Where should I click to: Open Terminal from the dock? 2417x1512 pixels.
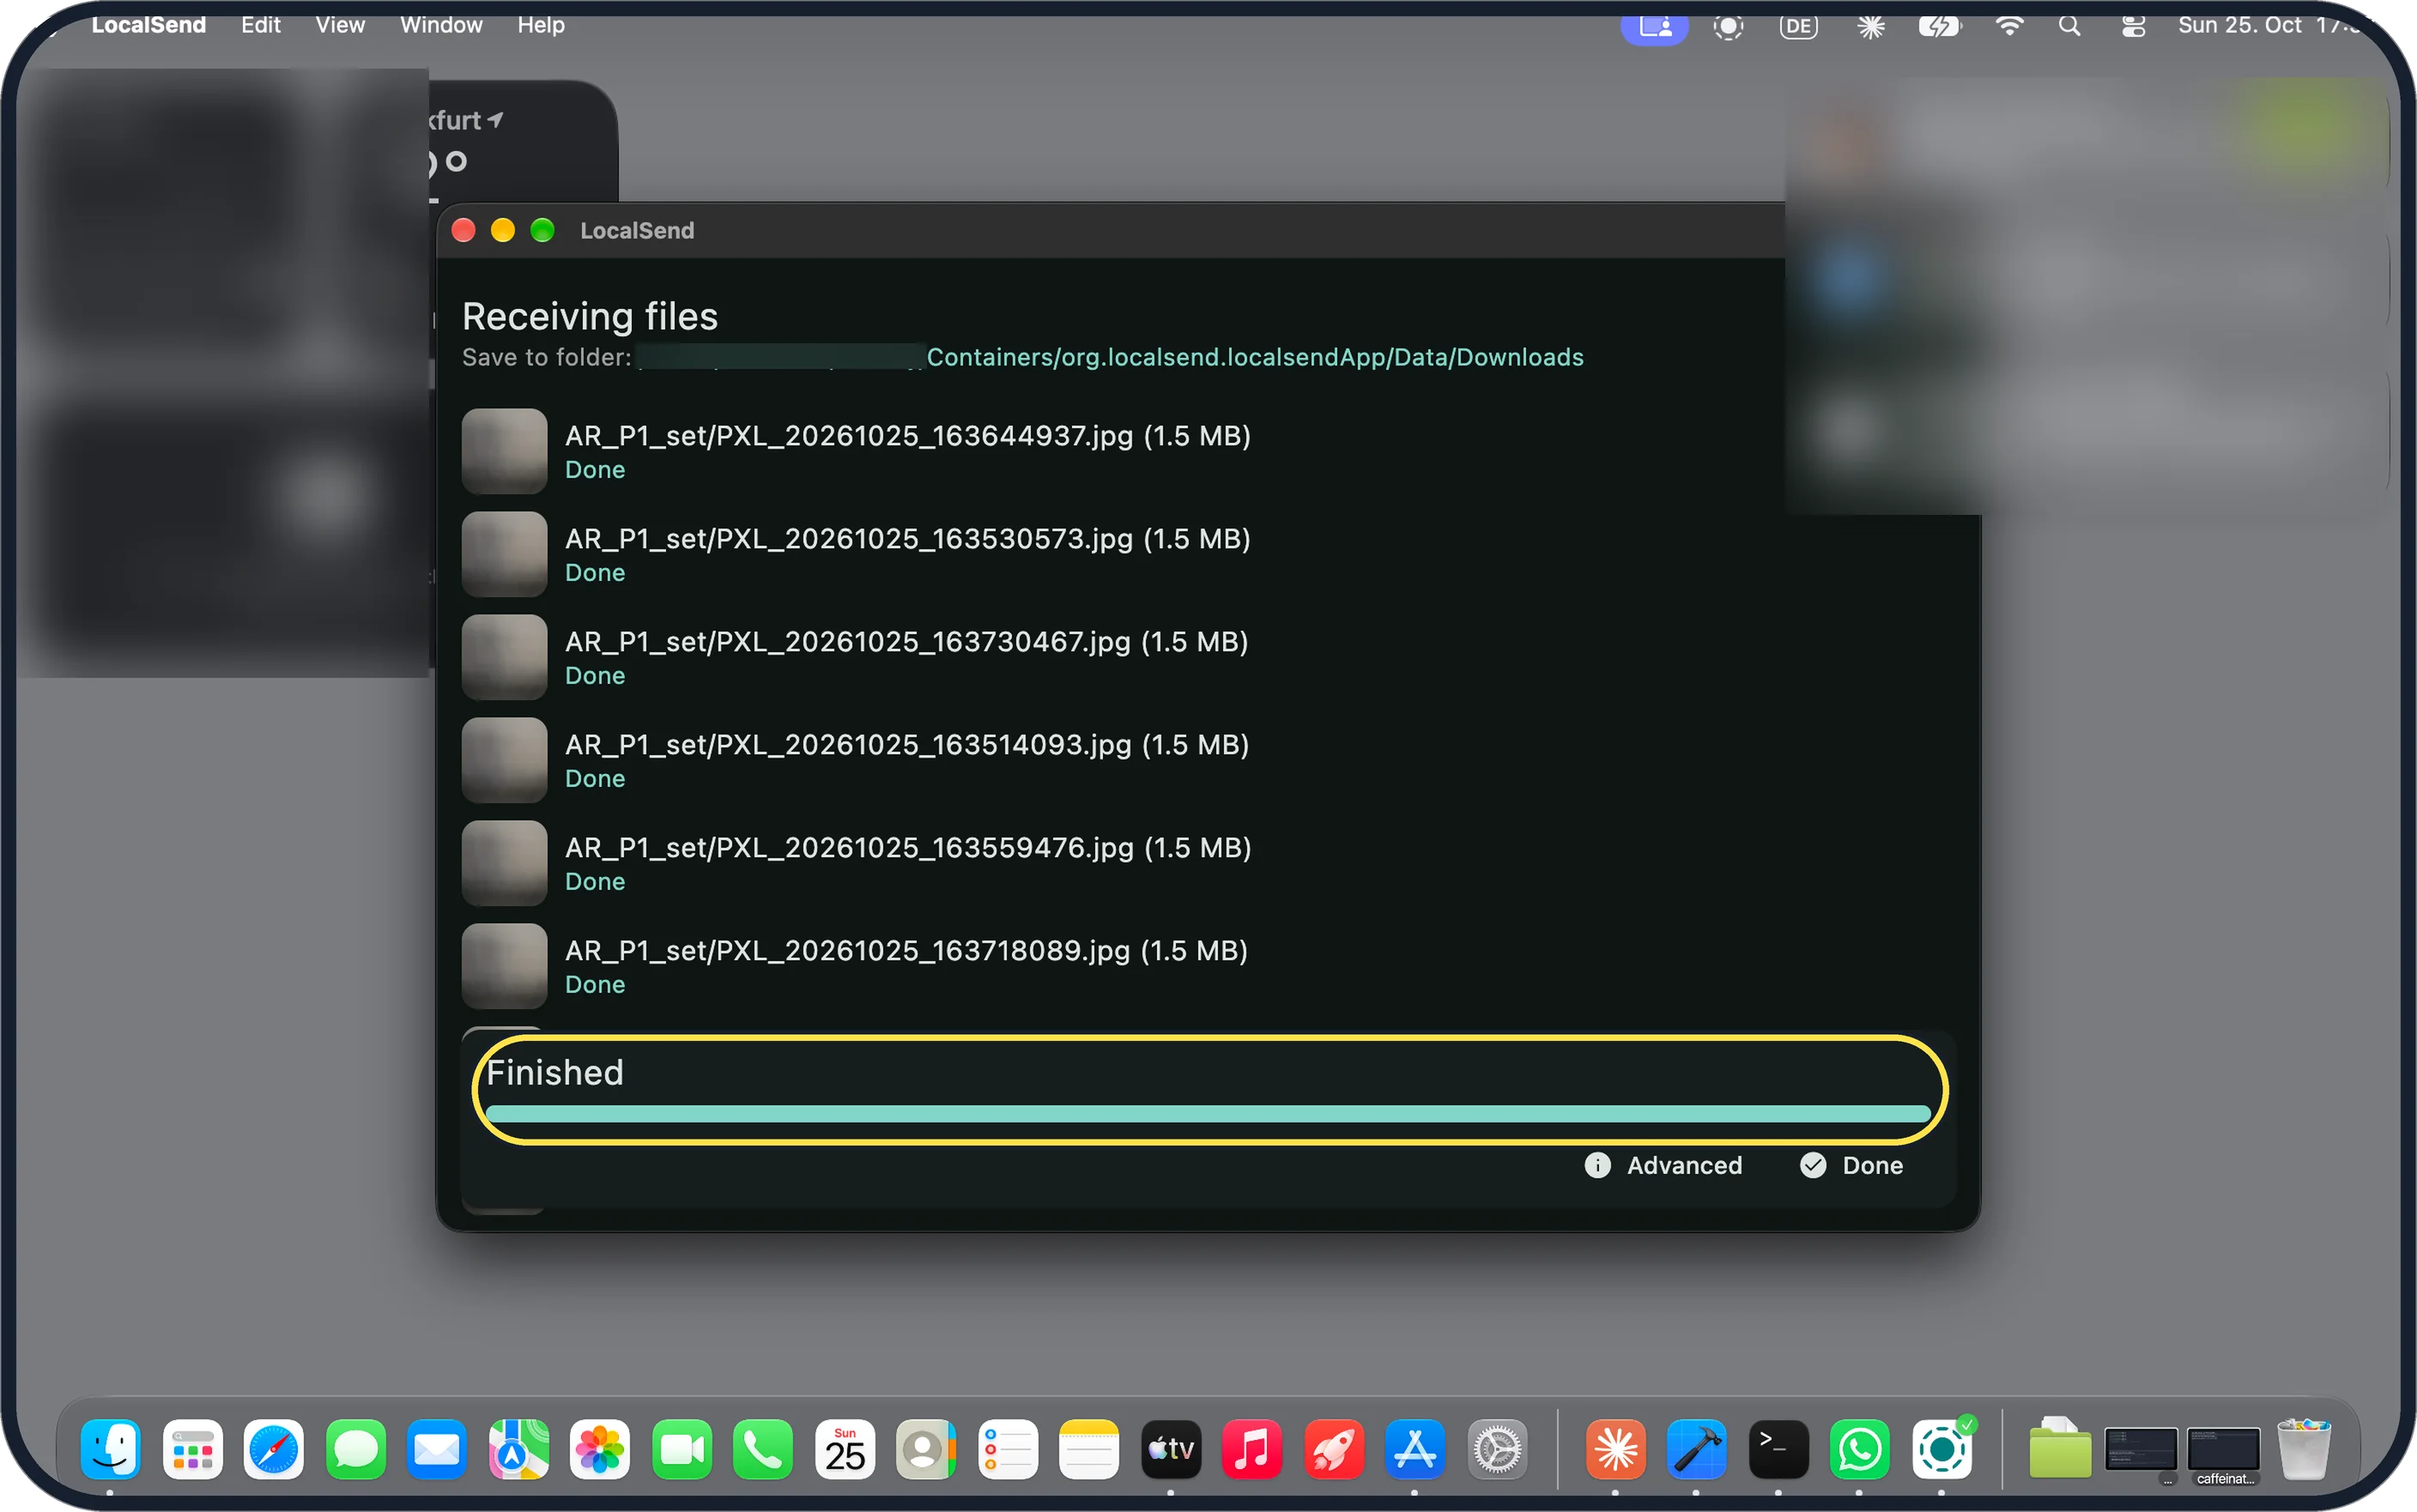tap(1778, 1449)
